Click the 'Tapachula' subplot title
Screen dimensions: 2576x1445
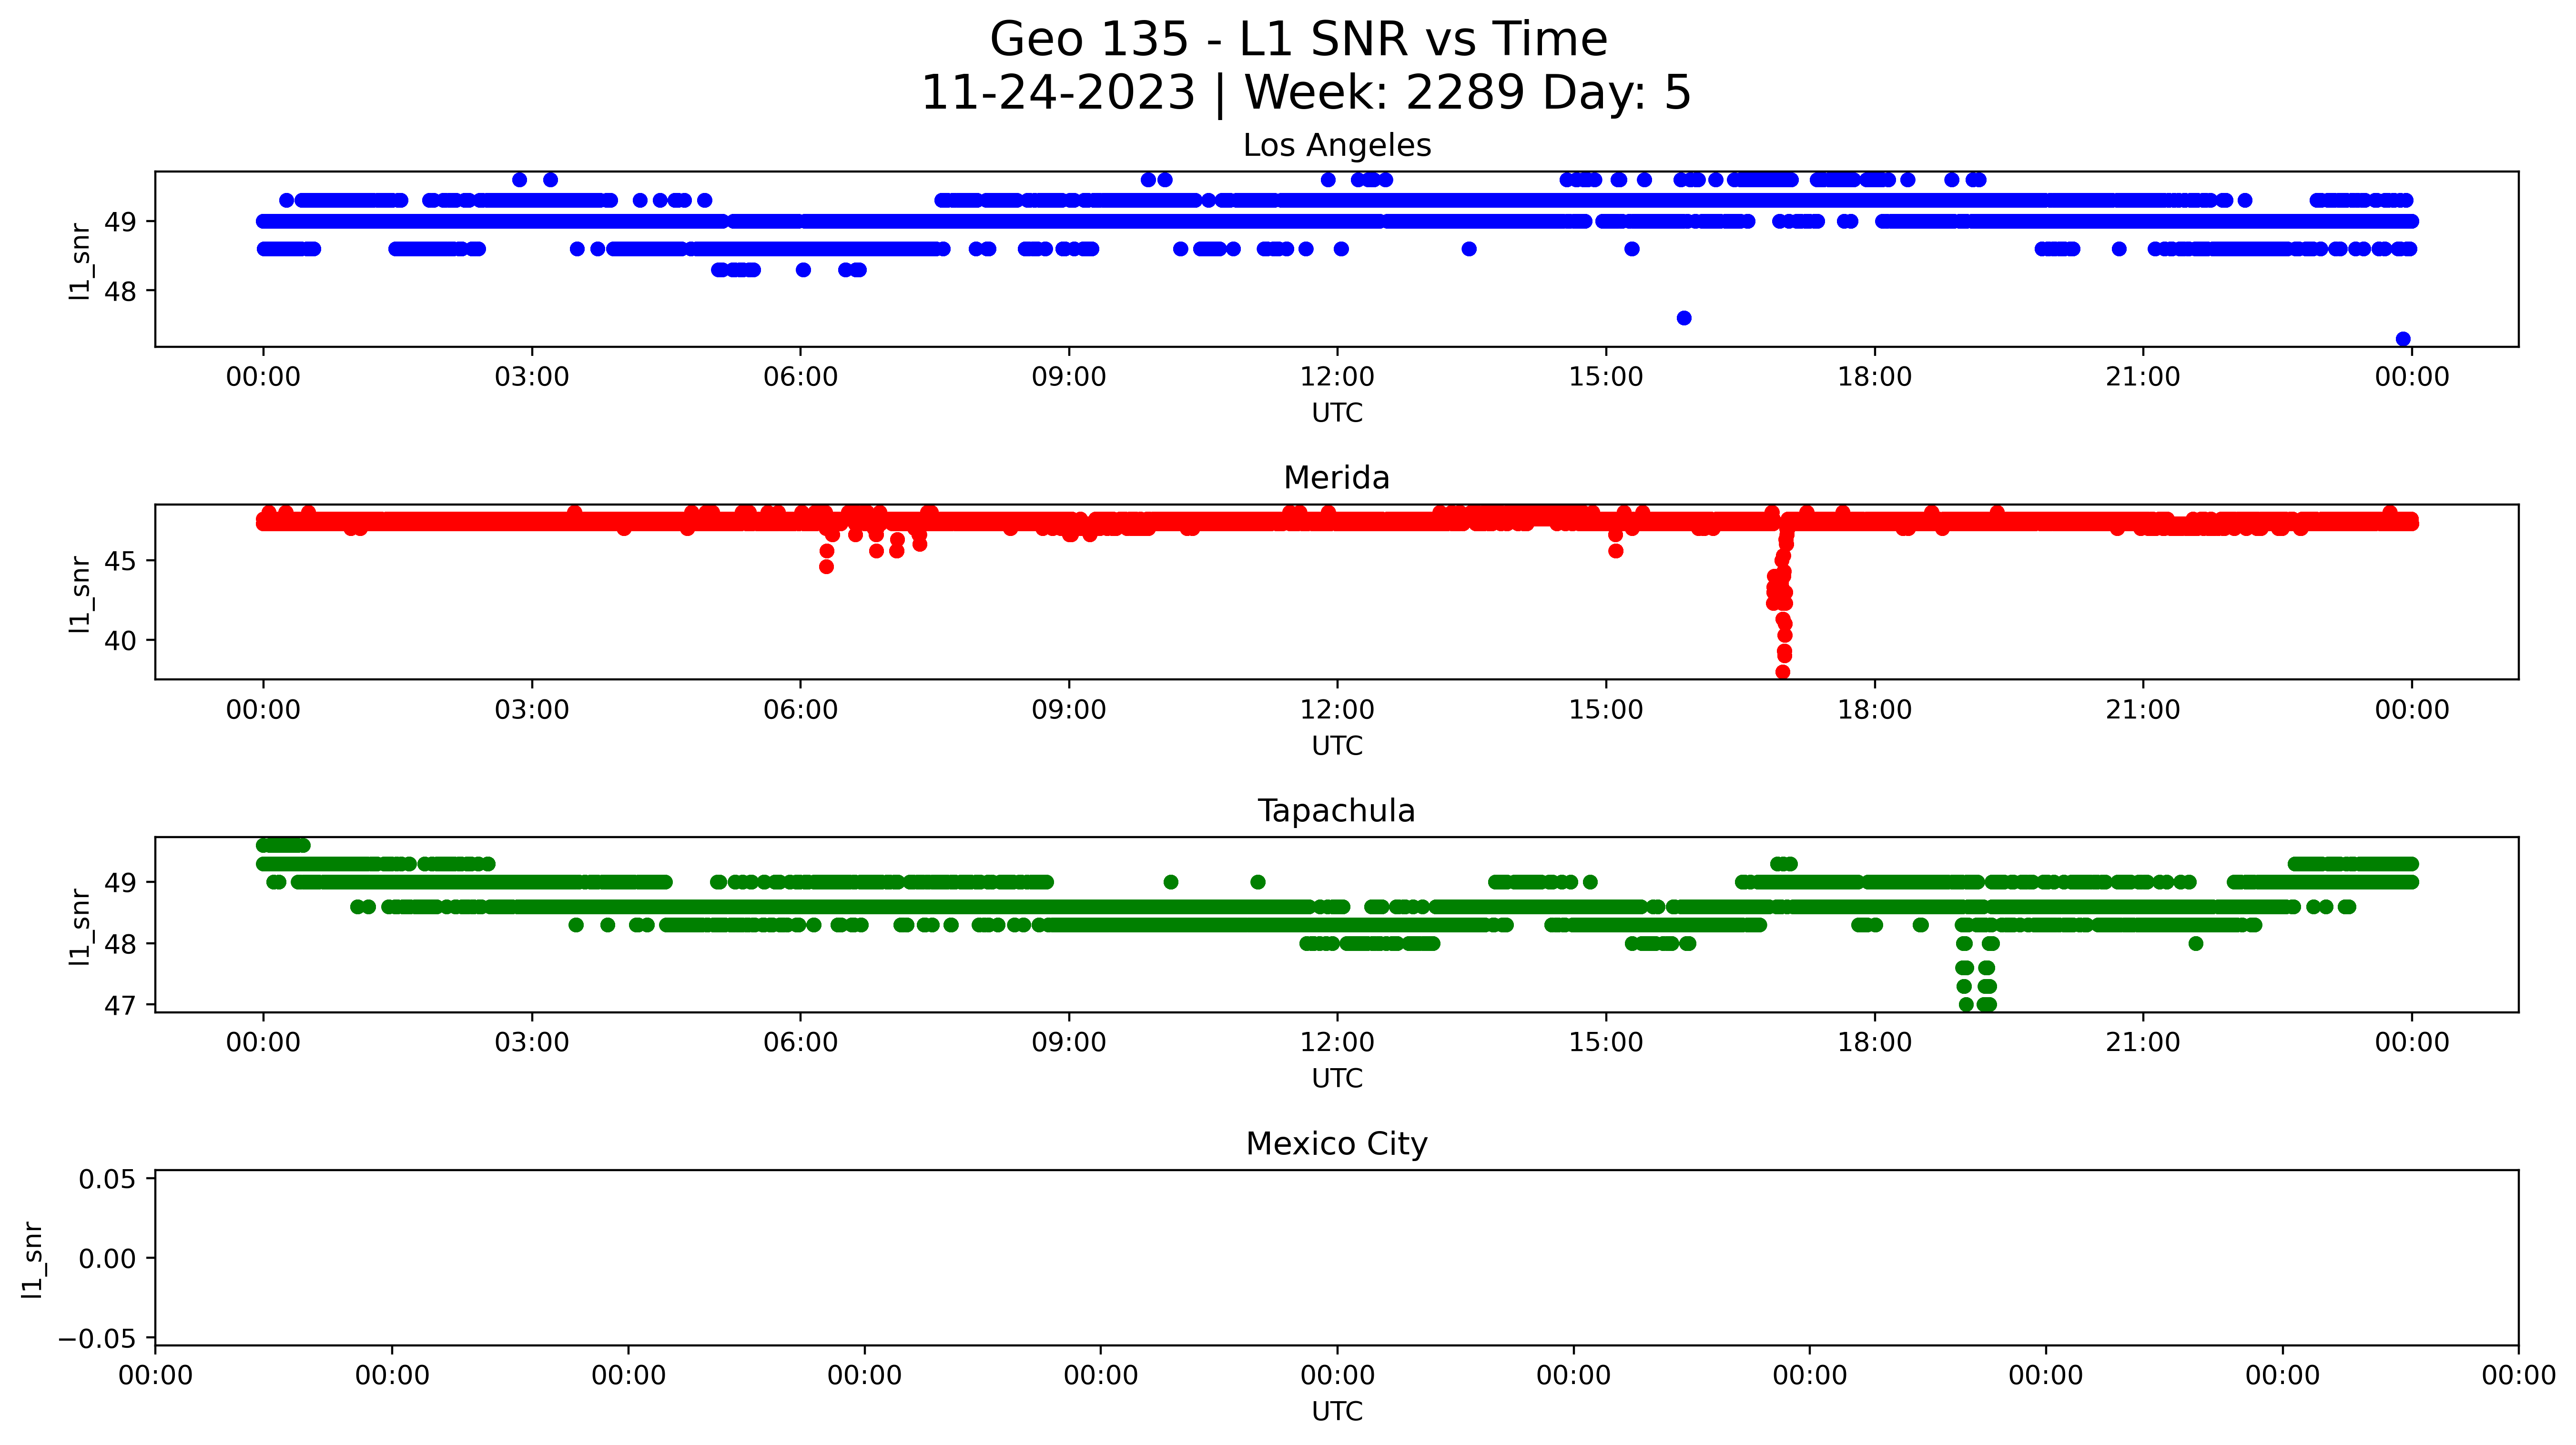(x=1336, y=811)
